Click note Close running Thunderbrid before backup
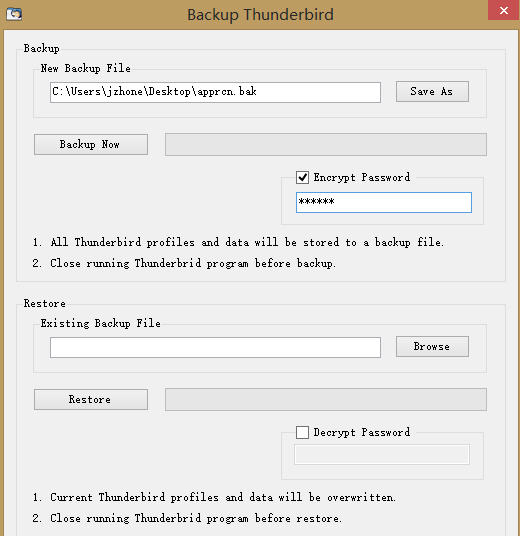520x536 pixels. [x=184, y=264]
